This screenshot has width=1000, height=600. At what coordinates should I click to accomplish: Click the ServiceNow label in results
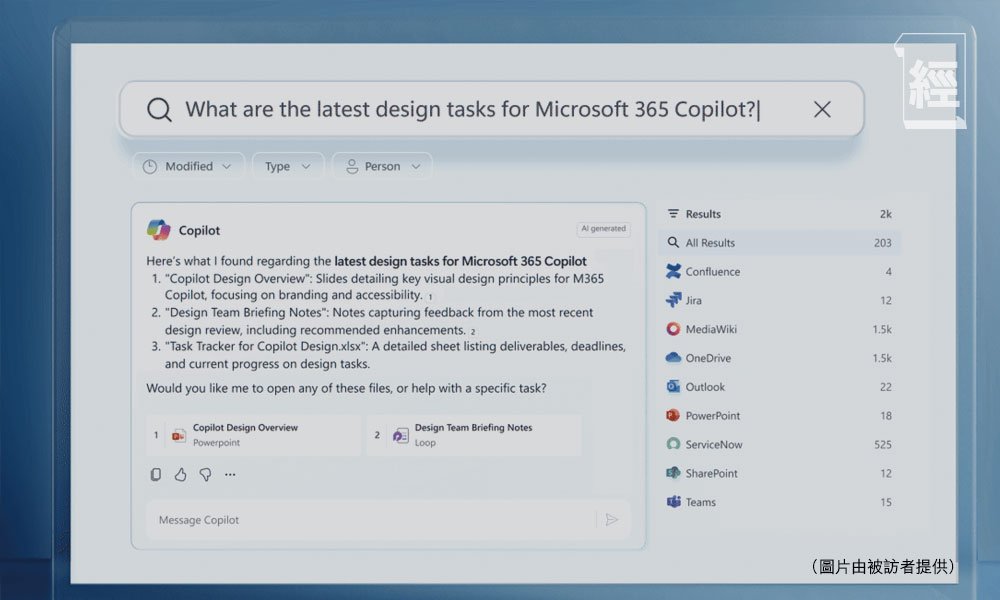714,444
